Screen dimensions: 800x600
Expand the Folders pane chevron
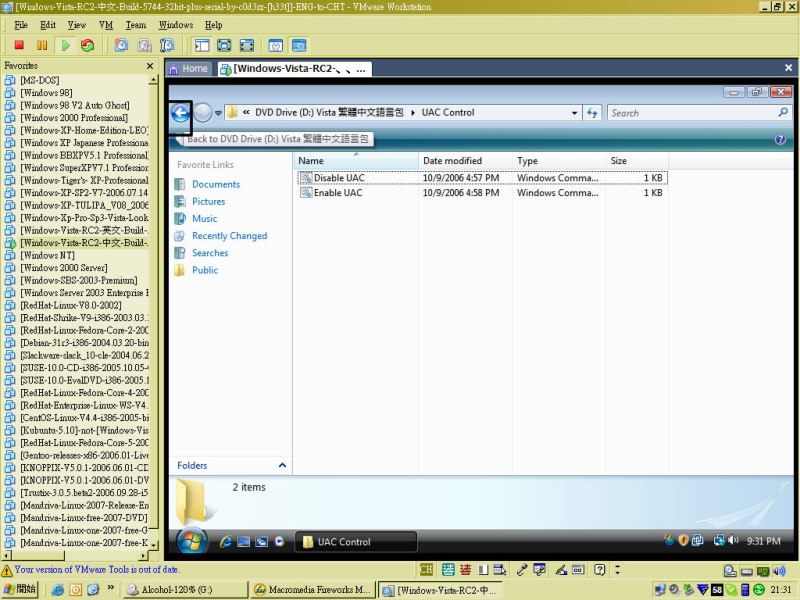click(x=282, y=465)
